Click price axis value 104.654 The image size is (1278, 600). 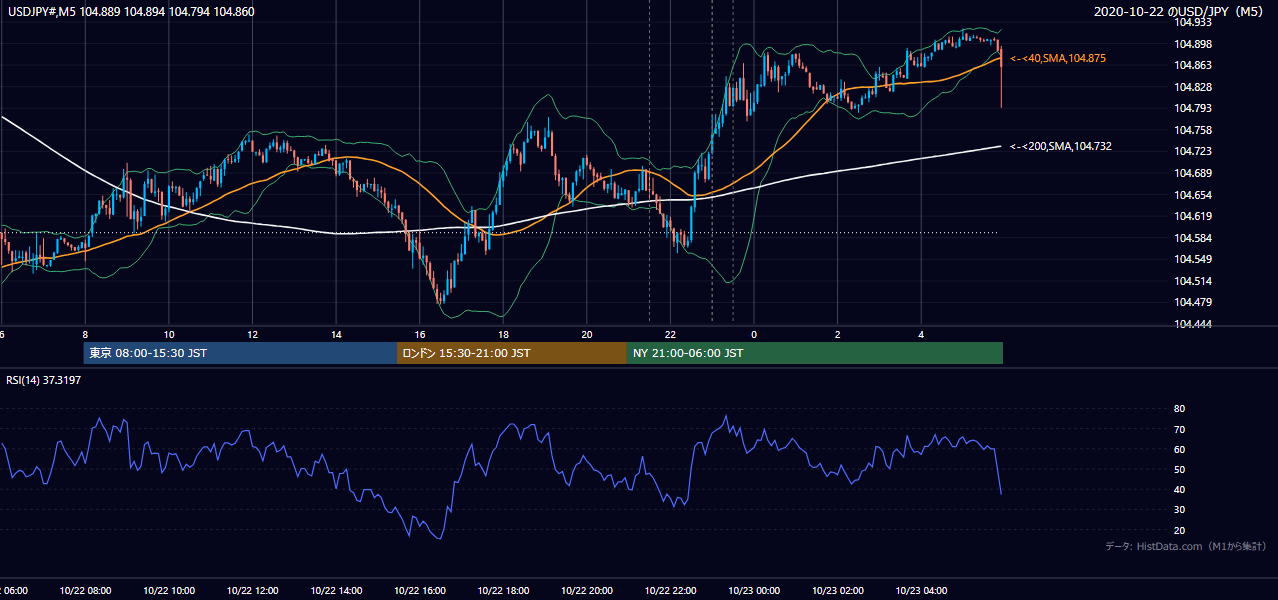tap(1192, 195)
